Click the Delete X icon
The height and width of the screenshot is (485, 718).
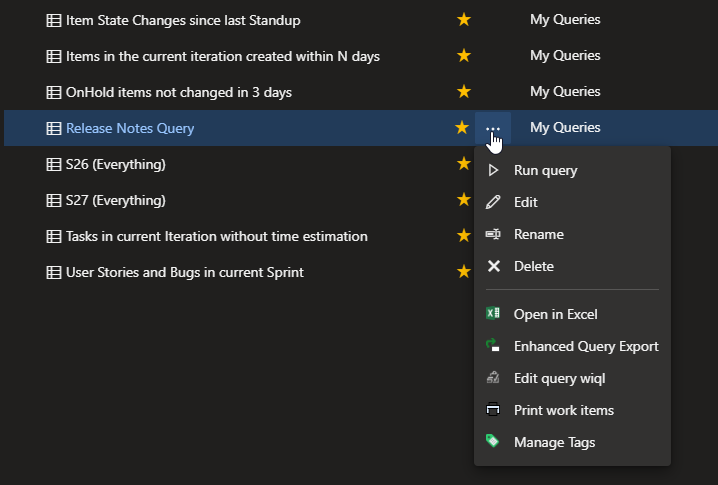(494, 266)
